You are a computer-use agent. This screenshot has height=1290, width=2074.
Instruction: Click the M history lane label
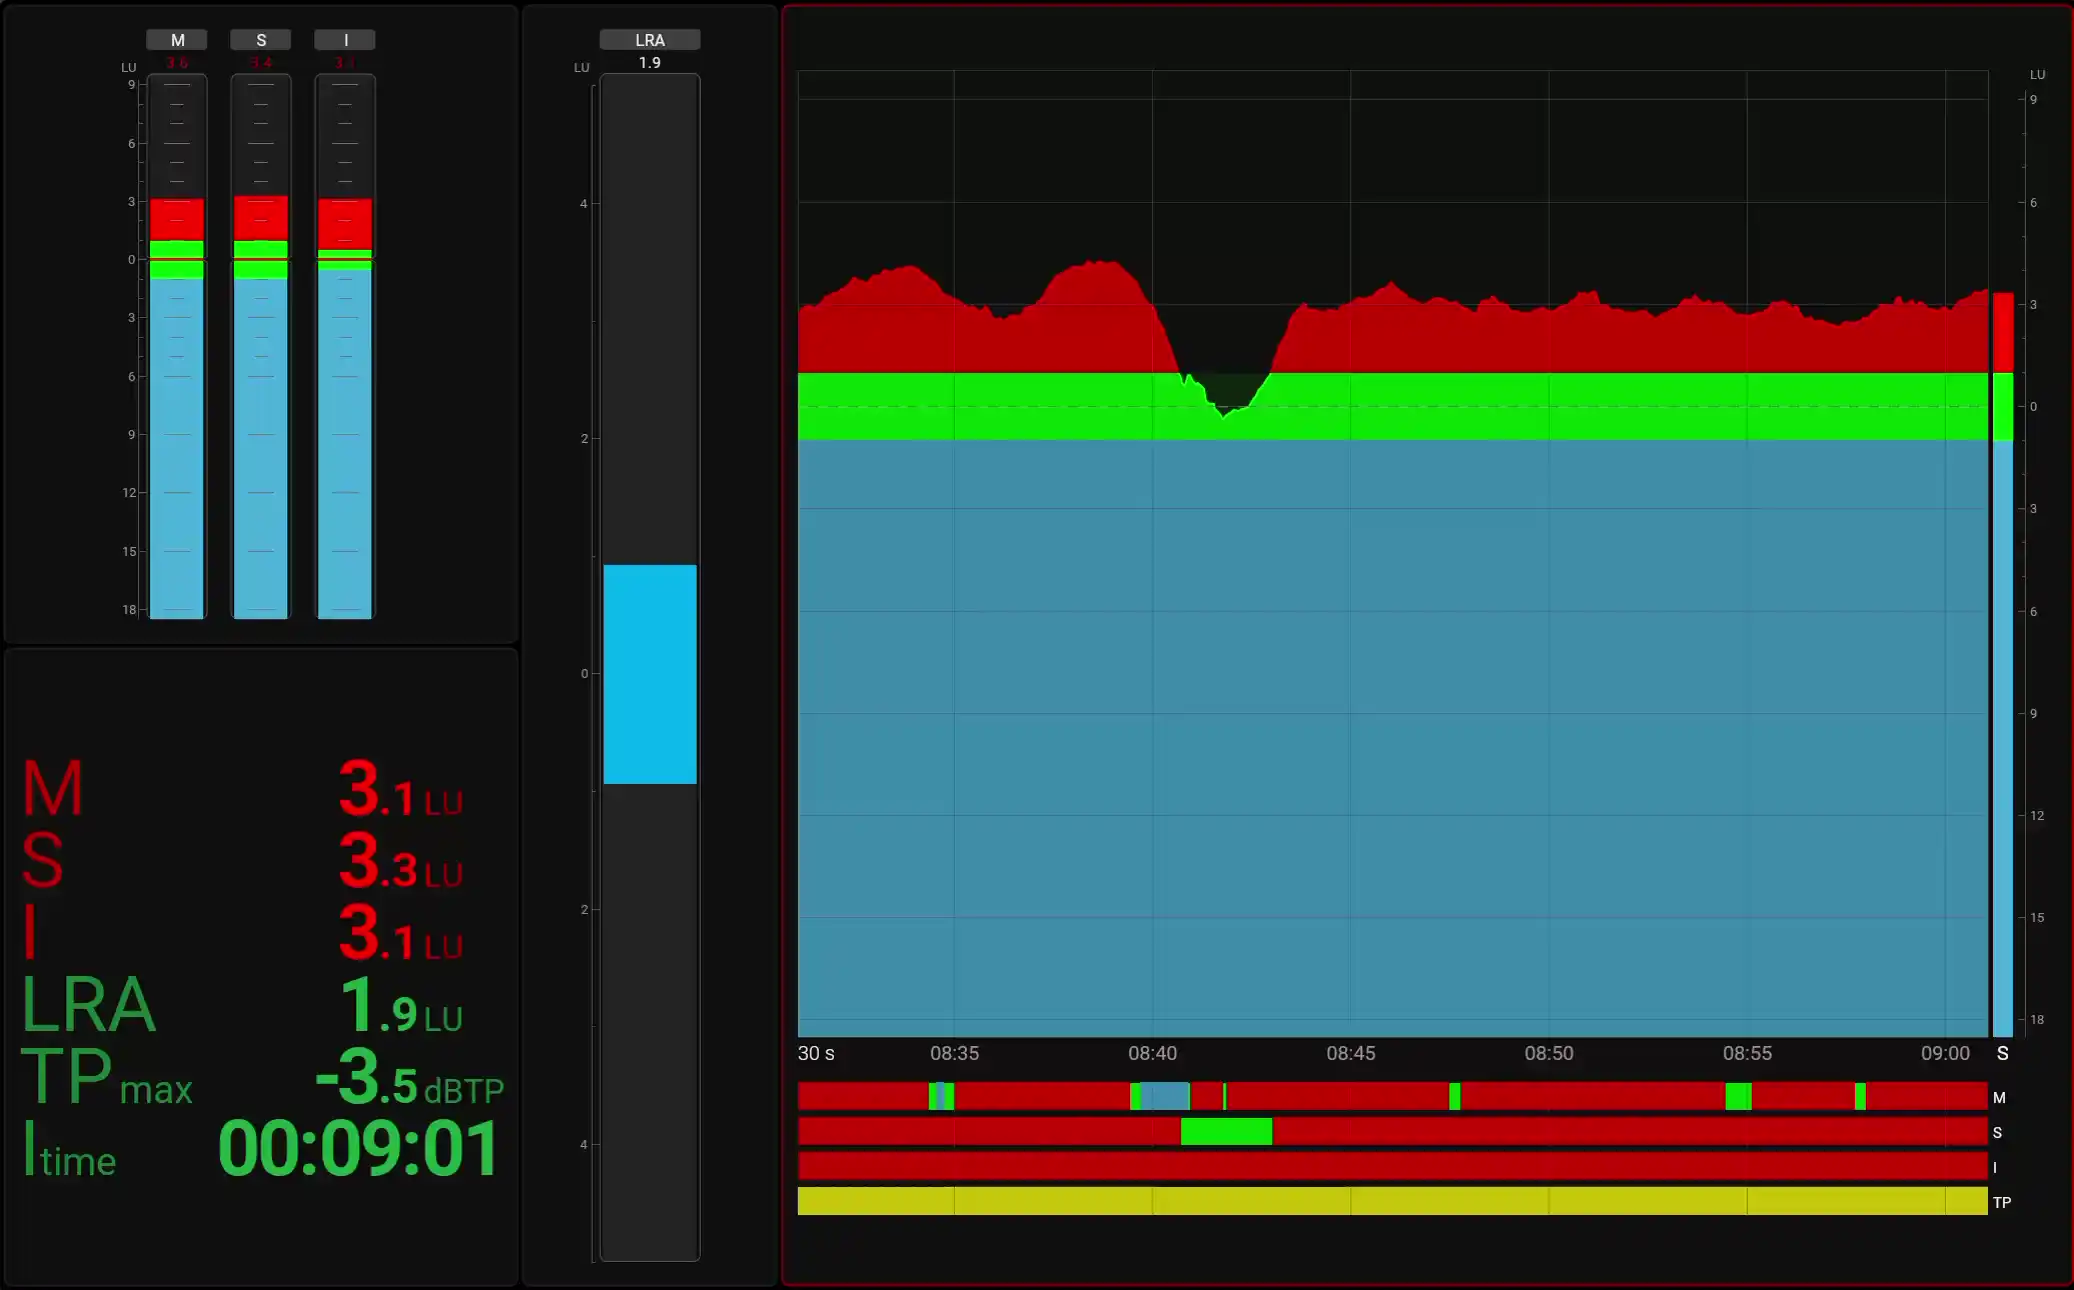coord(1999,1098)
